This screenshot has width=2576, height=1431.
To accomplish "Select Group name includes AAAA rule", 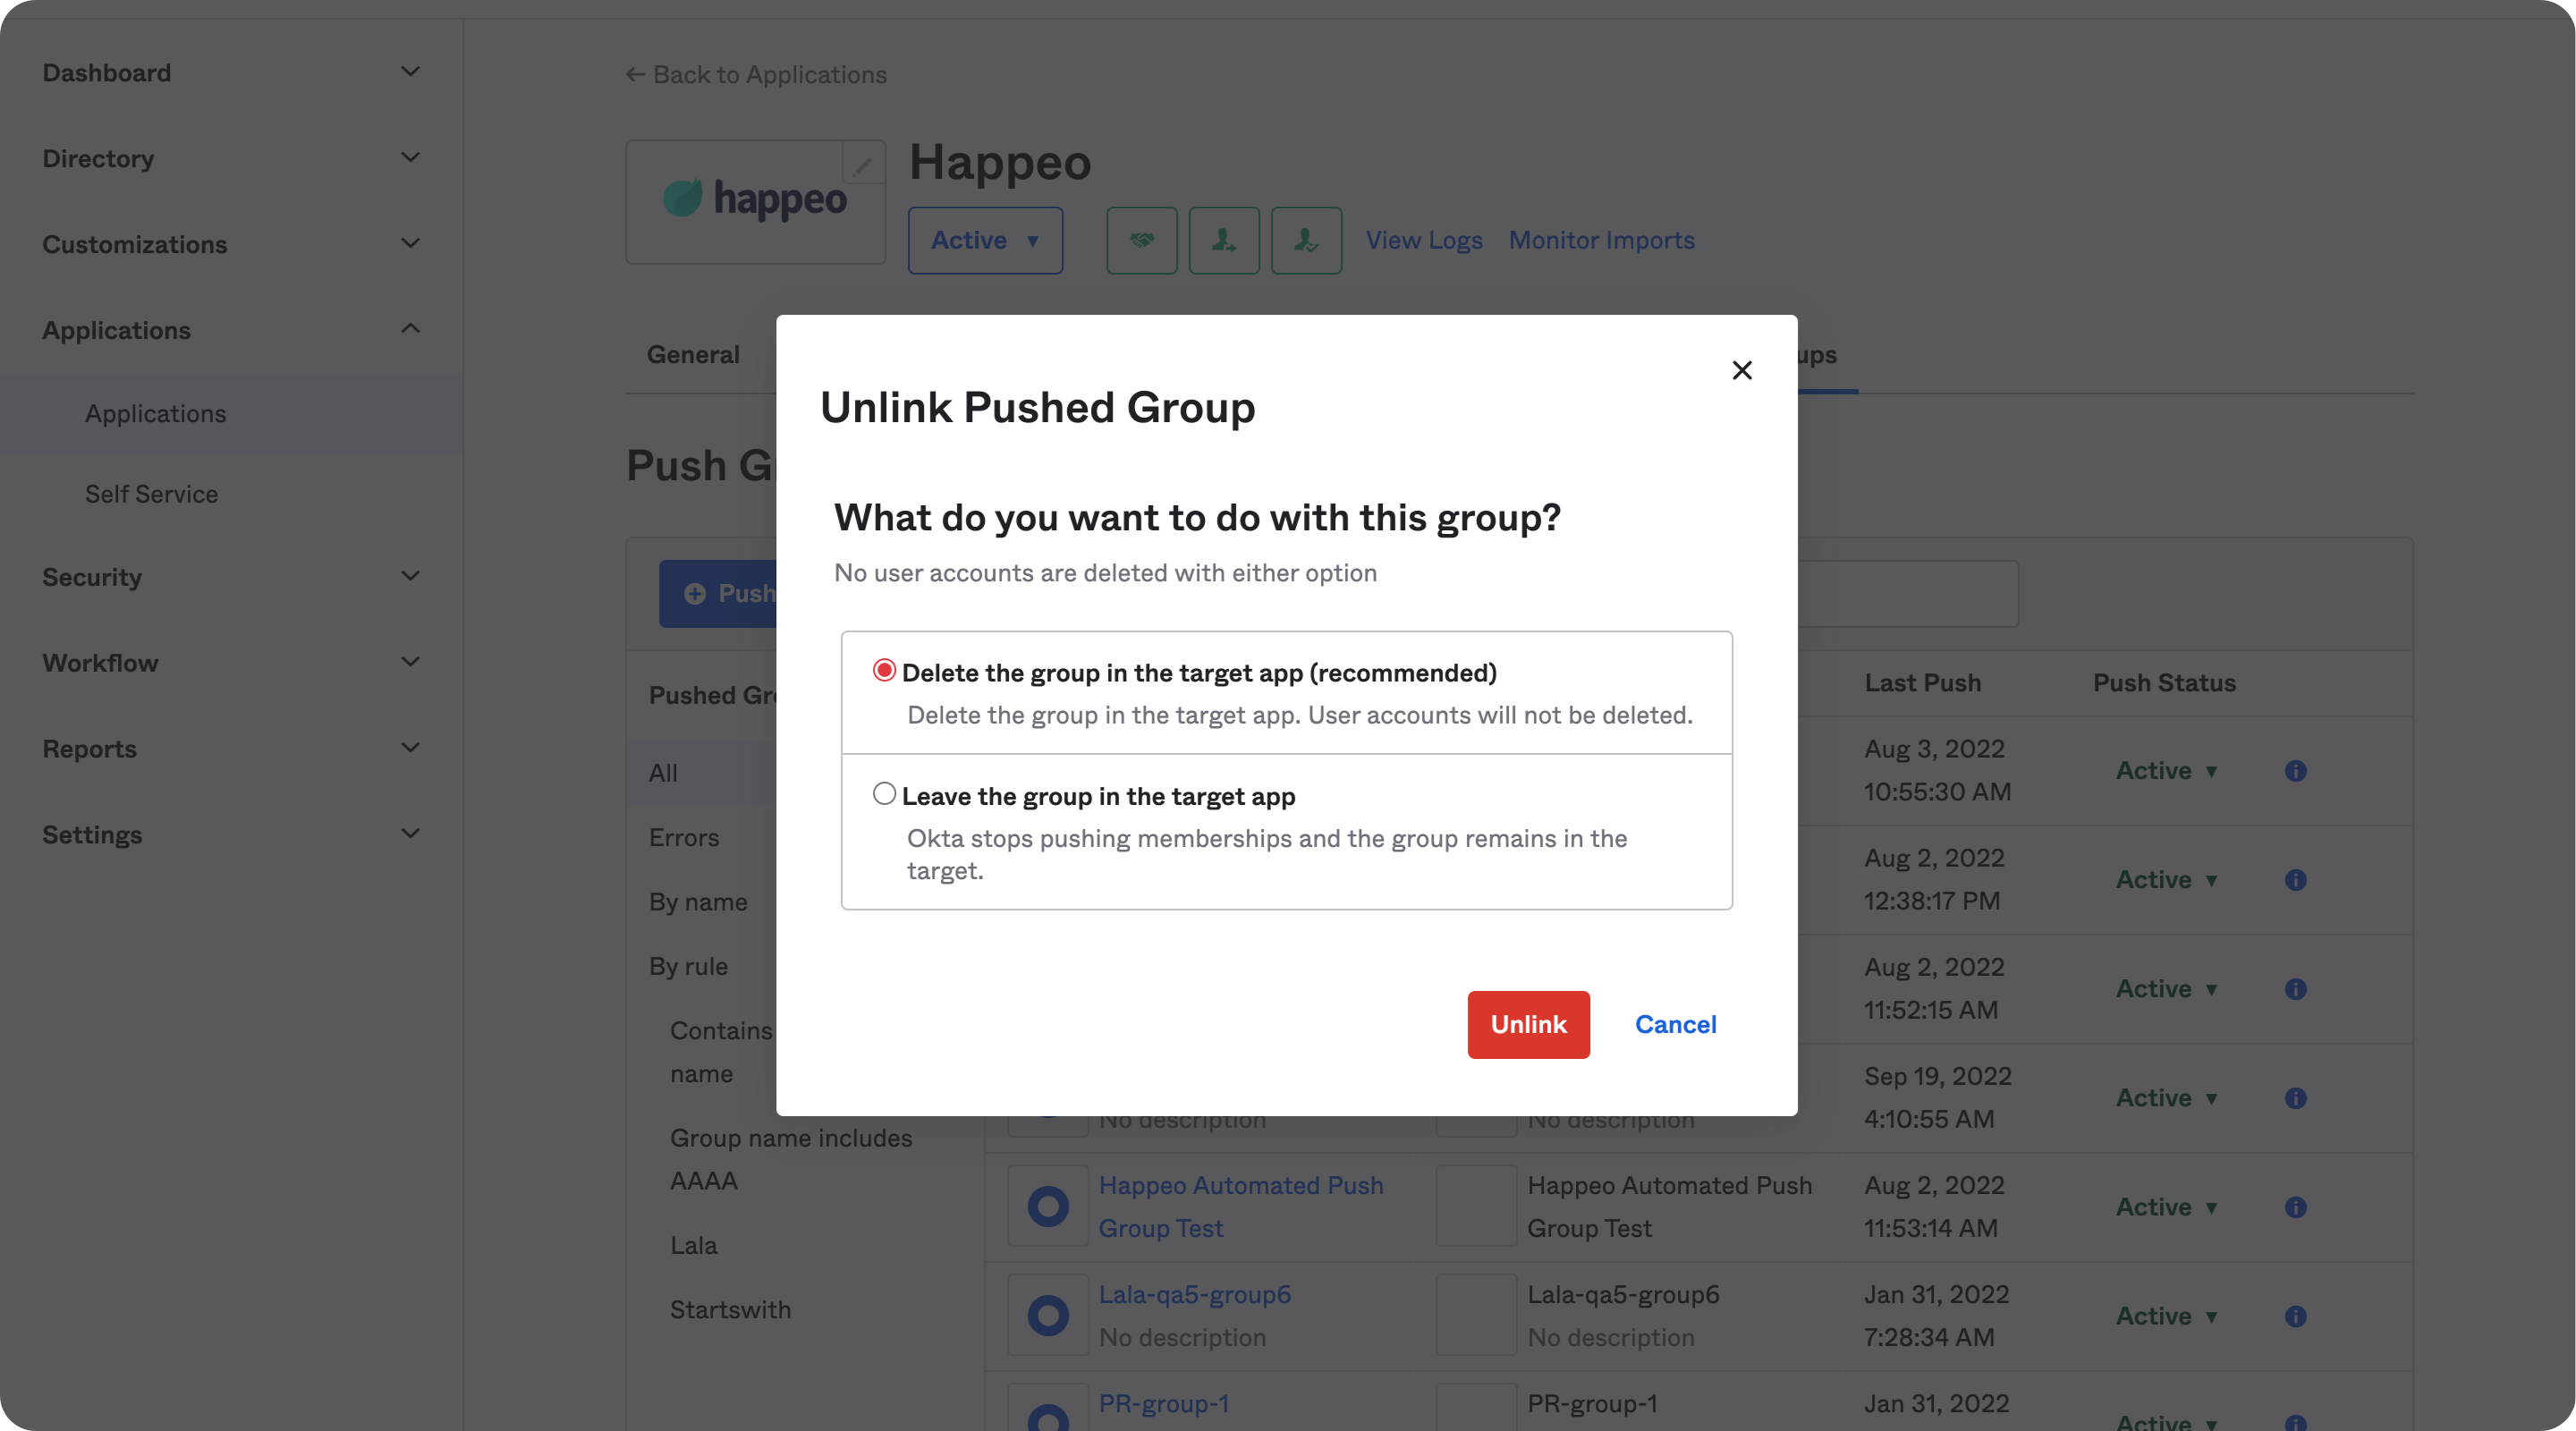I will click(x=791, y=1159).
